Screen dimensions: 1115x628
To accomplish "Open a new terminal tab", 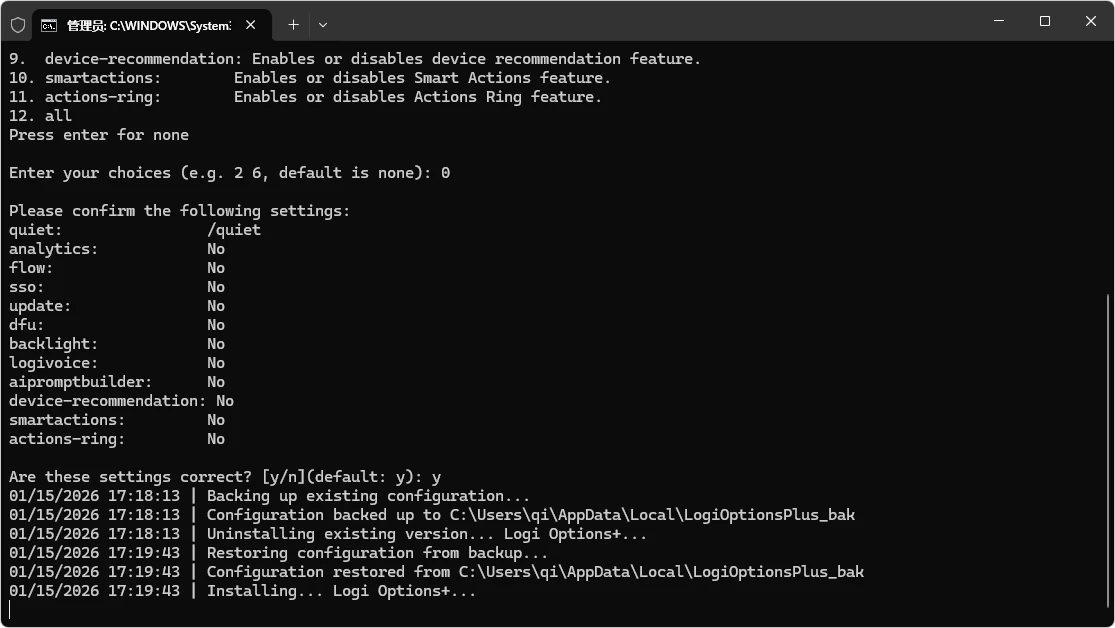I will point(293,24).
